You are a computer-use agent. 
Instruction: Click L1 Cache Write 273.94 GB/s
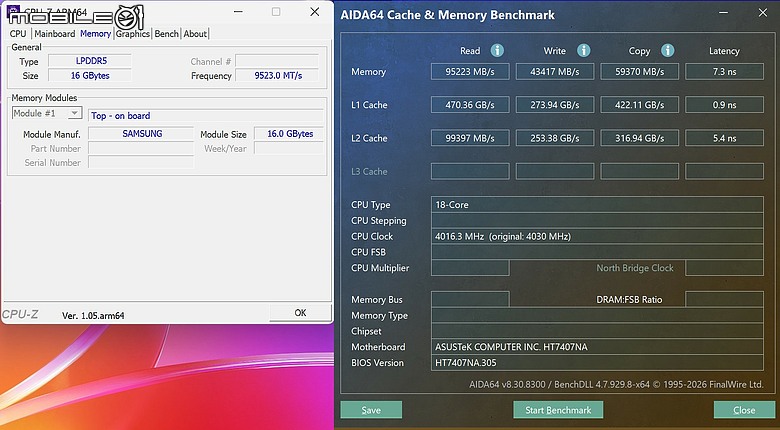pyautogui.click(x=555, y=105)
